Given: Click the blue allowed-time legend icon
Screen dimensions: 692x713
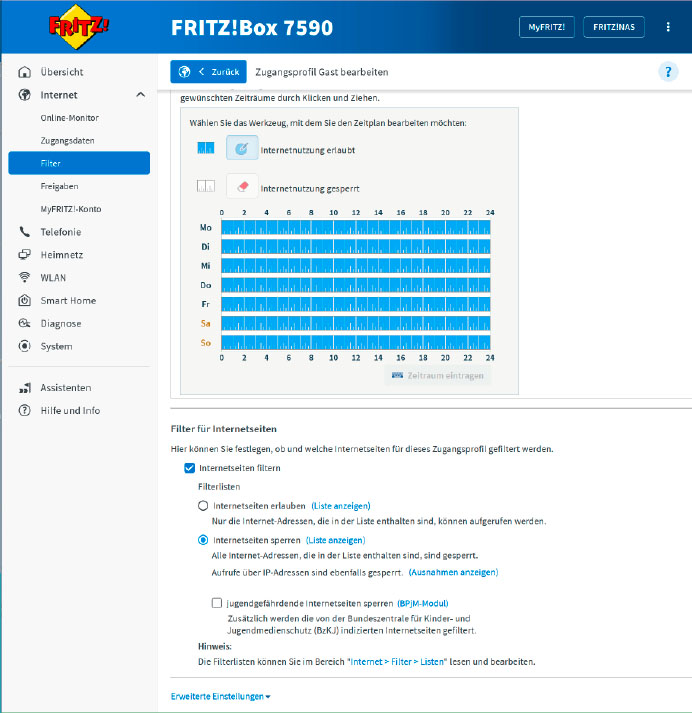Looking at the screenshot, I should (x=206, y=148).
